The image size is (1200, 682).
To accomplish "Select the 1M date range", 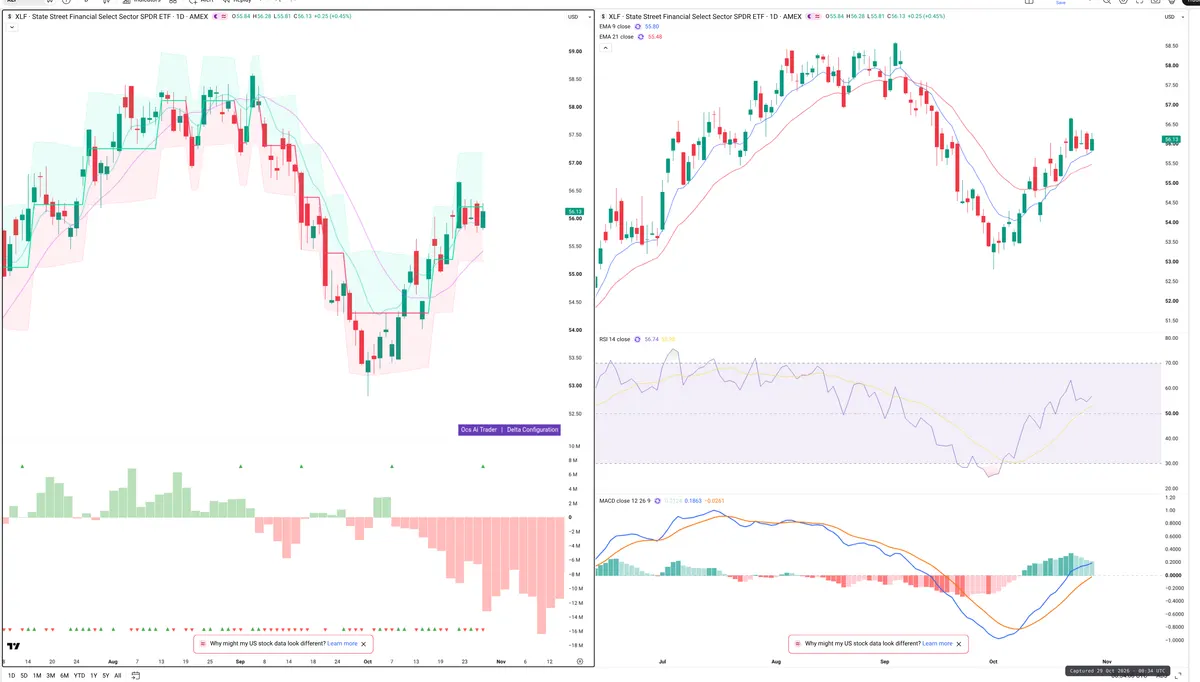I will (x=37, y=676).
